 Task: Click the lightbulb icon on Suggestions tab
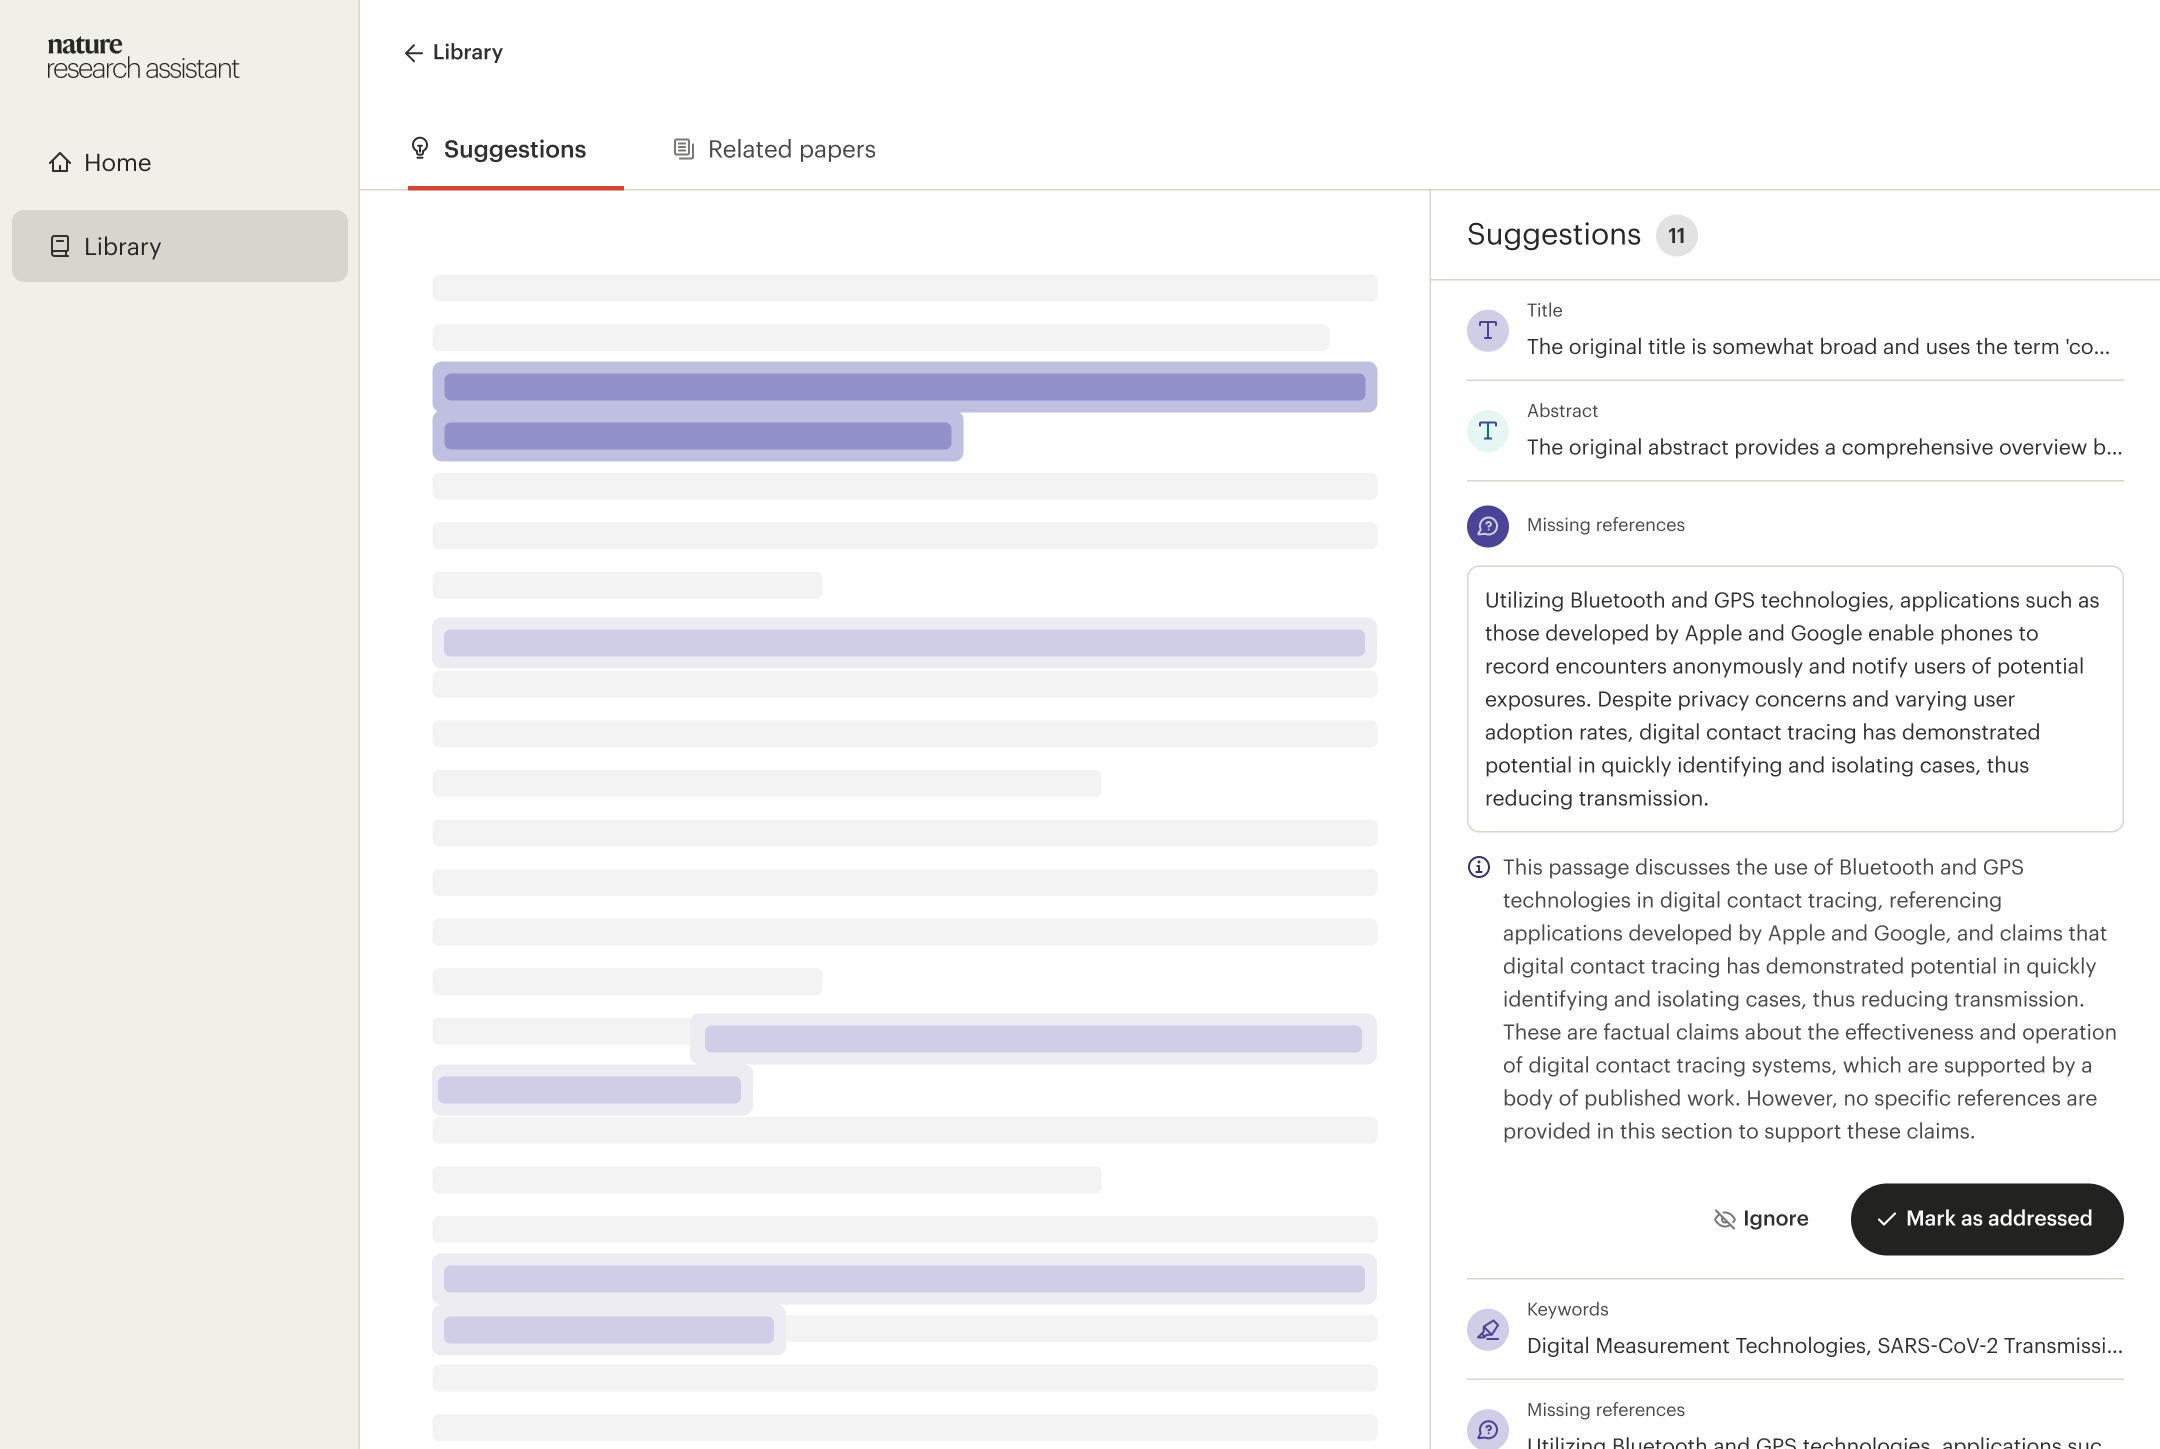pos(420,149)
